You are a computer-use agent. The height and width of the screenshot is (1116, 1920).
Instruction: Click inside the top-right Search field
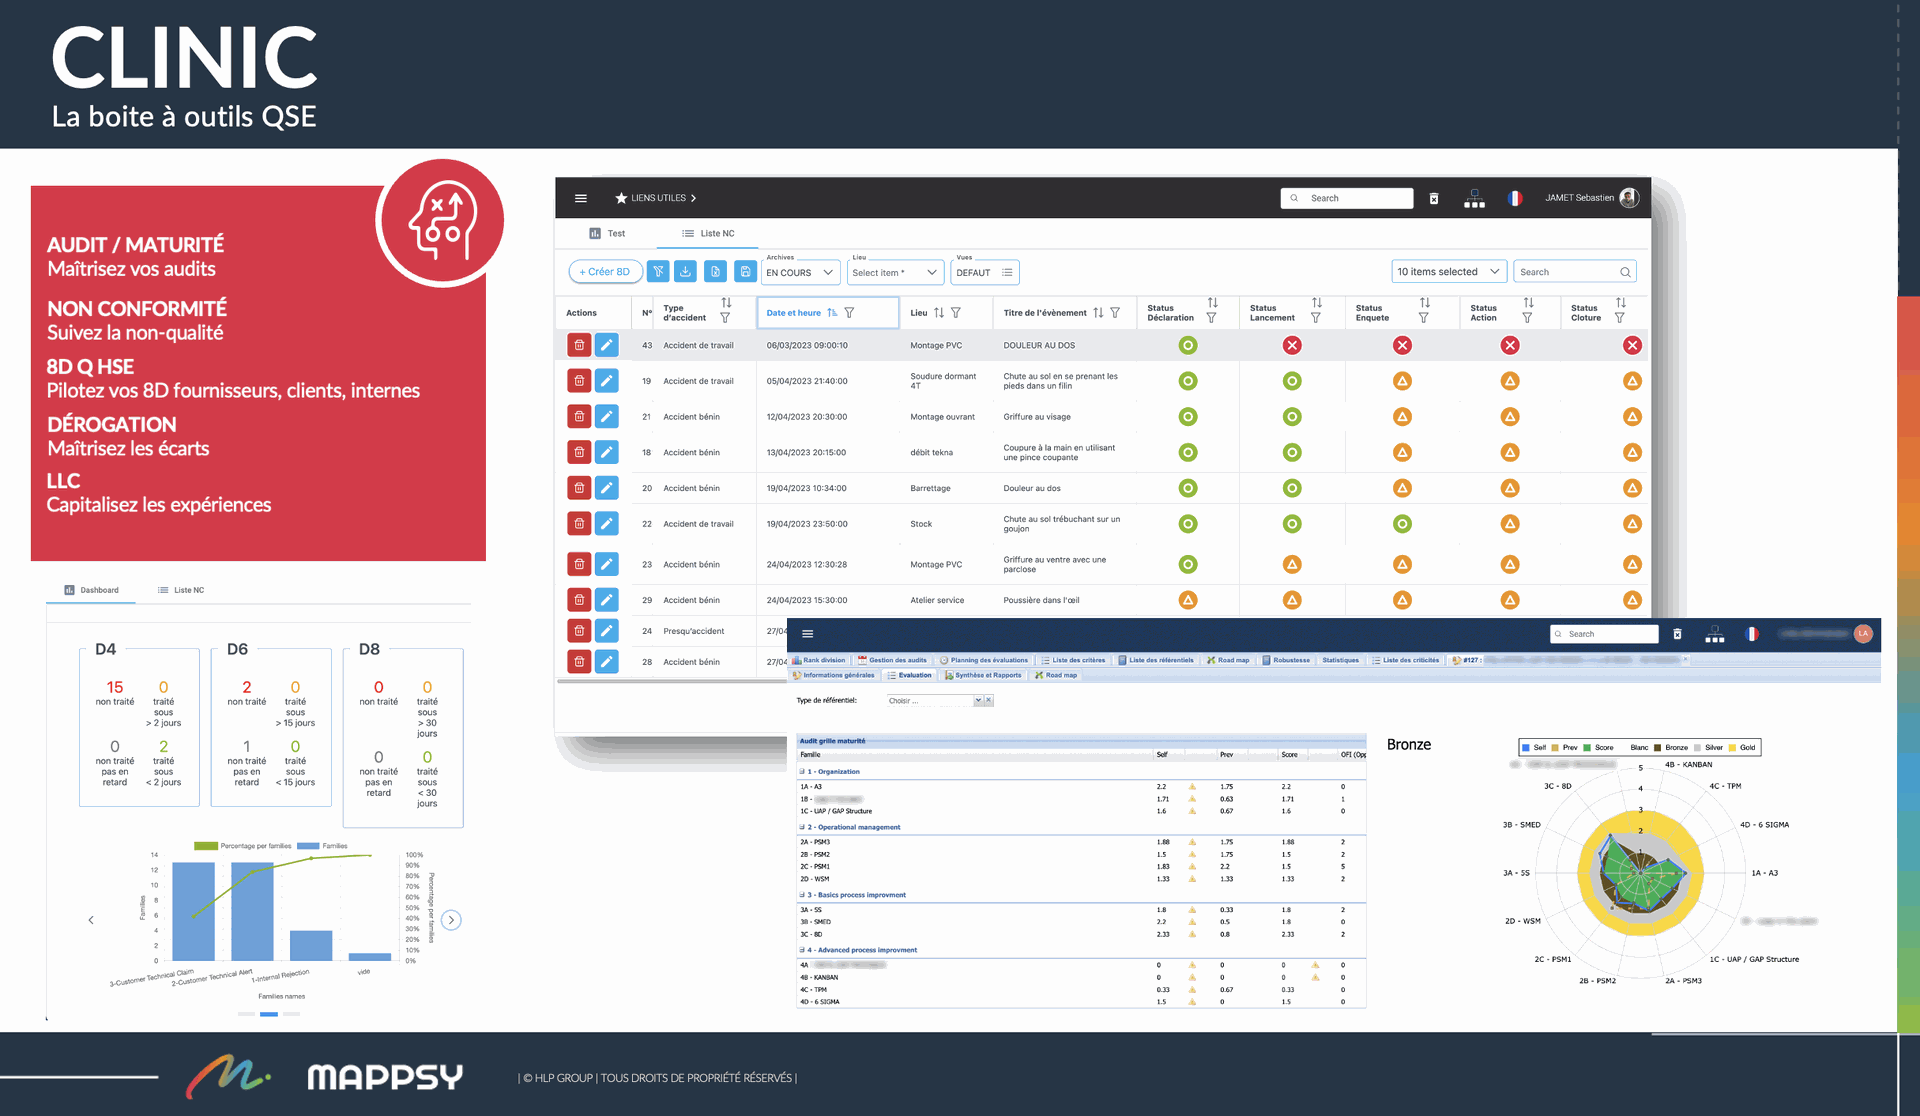click(1345, 197)
